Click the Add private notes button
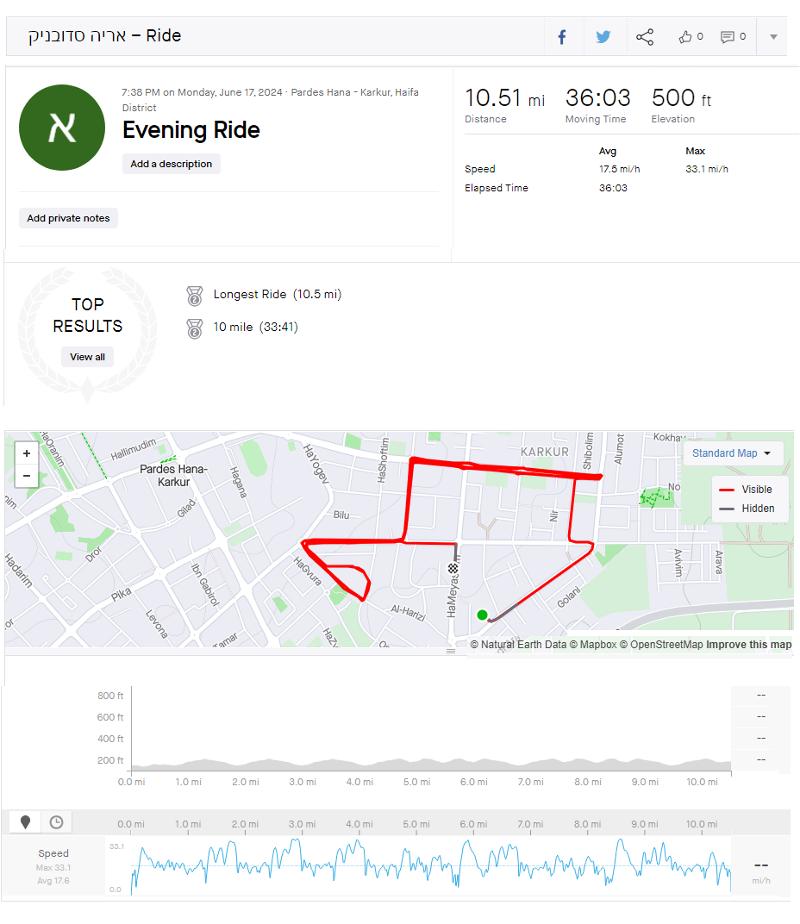Screen dimensions: 800x924 (68, 218)
